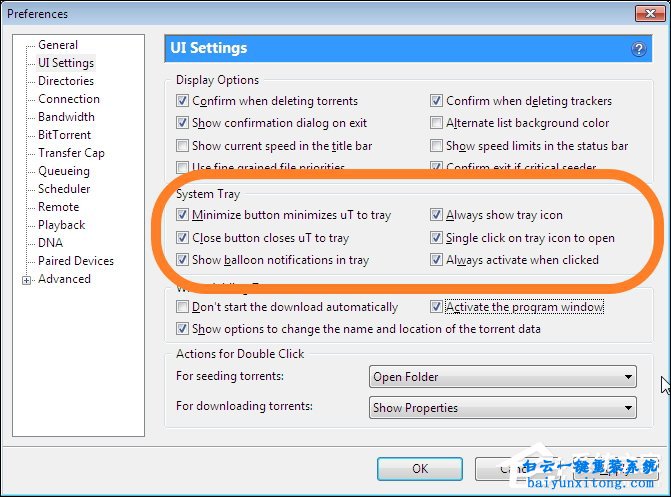
Task: Uncheck Show balloon notifications in tray
Action: pyautogui.click(x=182, y=260)
